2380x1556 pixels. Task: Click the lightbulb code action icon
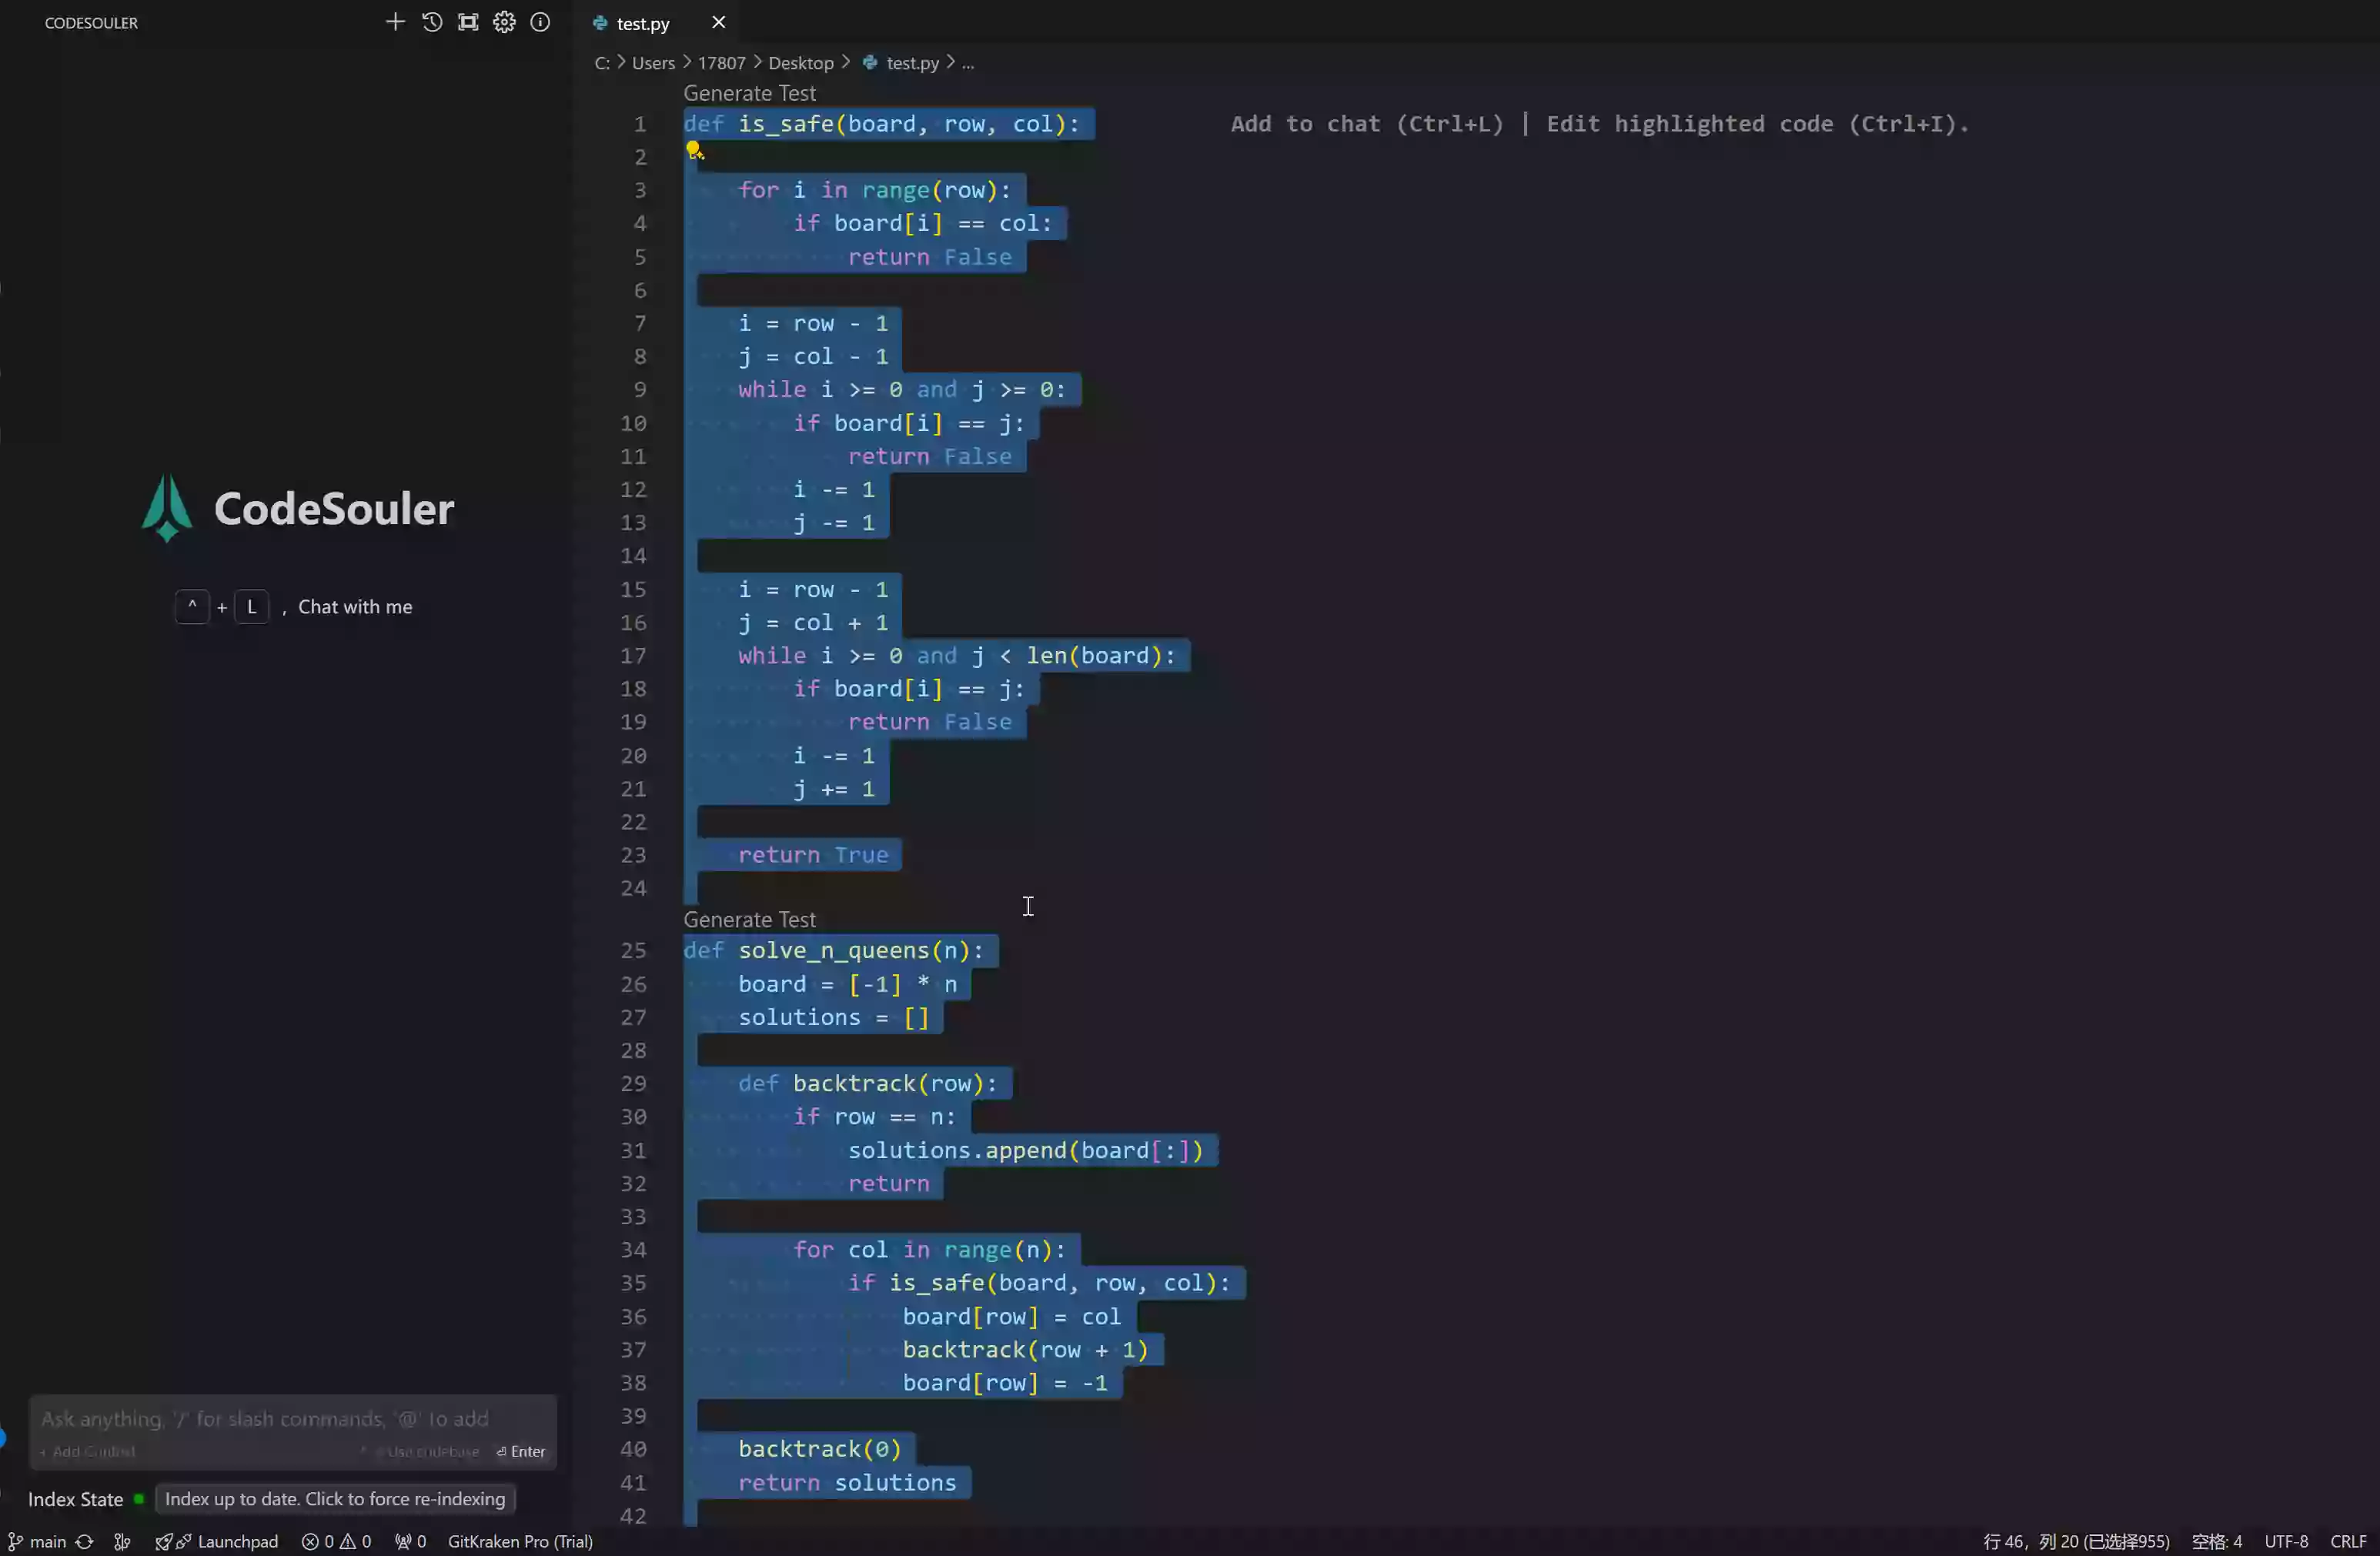[x=694, y=151]
